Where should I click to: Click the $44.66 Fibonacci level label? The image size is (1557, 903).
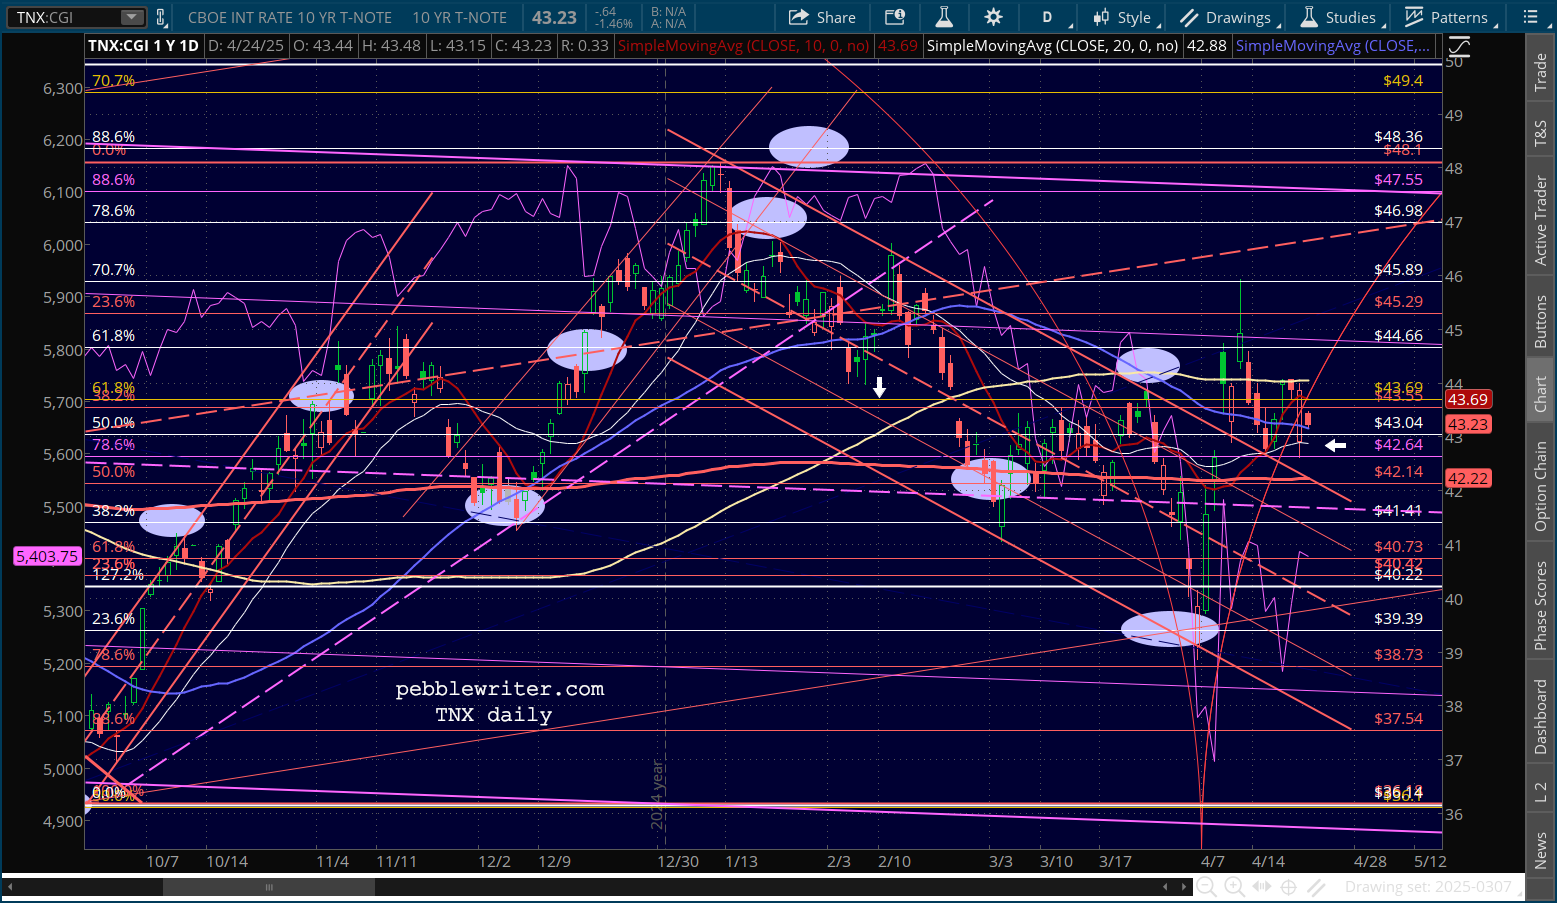[x=1398, y=335]
